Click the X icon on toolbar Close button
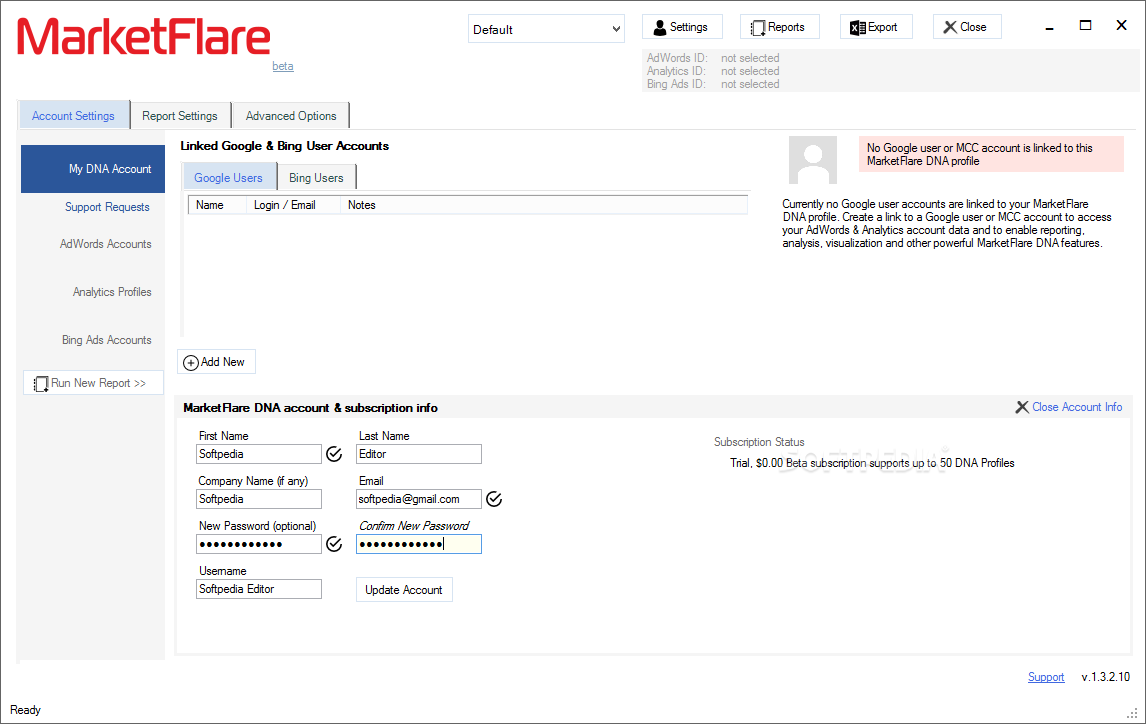Image resolution: width=1146 pixels, height=724 pixels. pos(950,27)
